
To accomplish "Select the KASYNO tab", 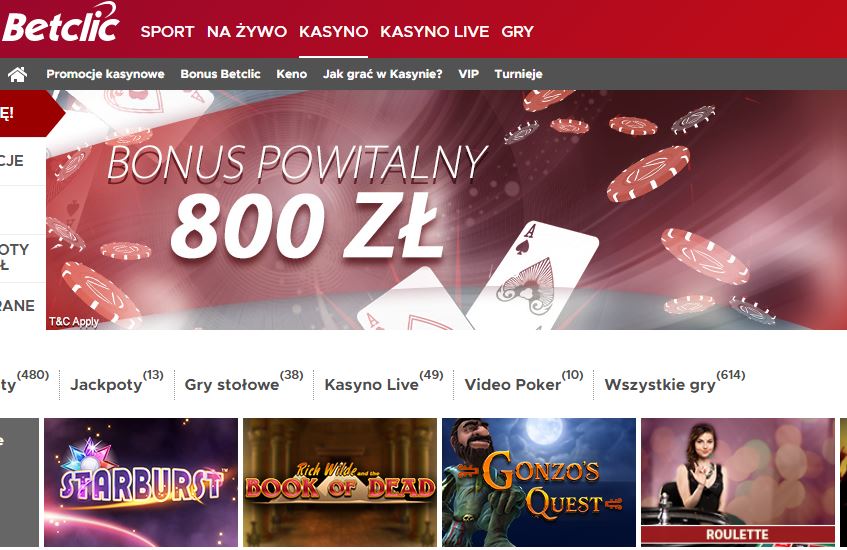I will pos(333,32).
